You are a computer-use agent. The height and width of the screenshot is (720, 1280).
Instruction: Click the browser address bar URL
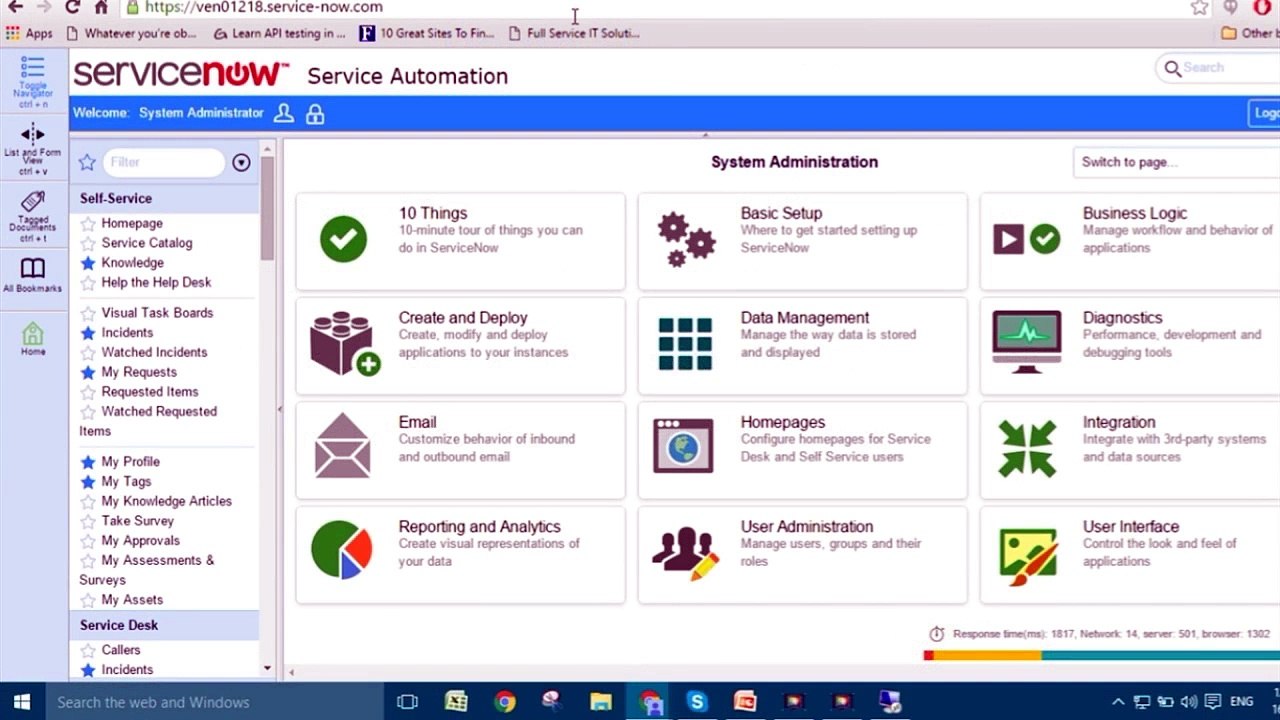tap(264, 7)
